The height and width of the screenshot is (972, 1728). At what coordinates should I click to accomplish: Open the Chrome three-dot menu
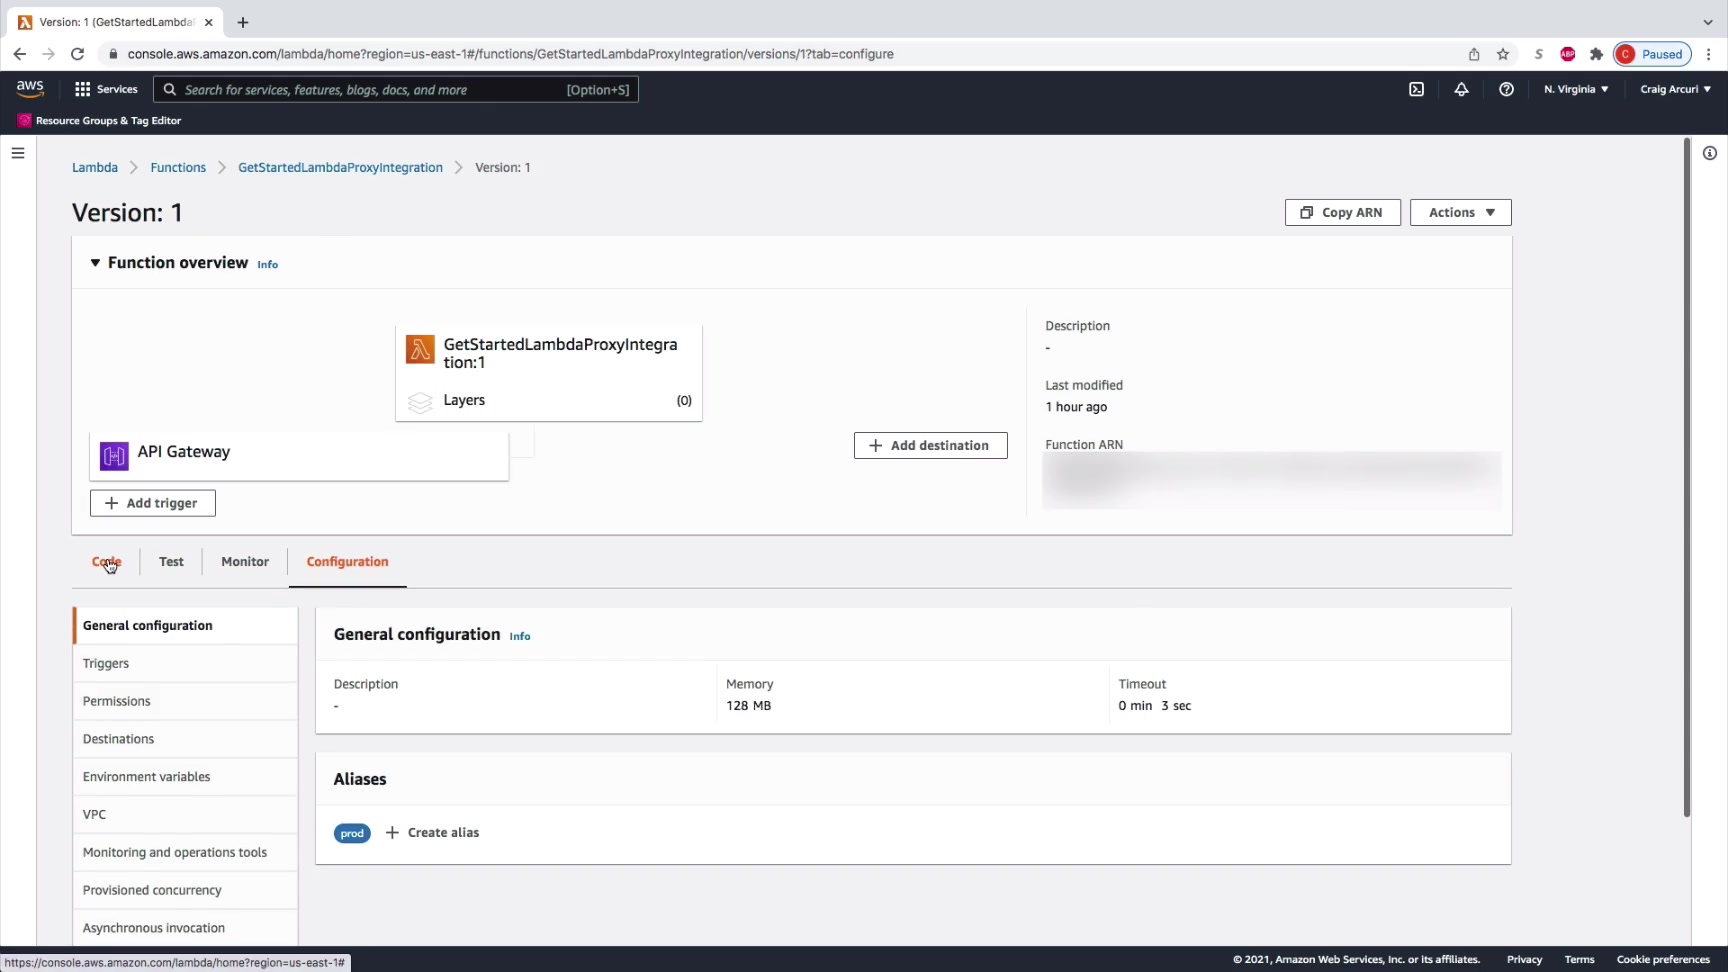coord(1709,54)
